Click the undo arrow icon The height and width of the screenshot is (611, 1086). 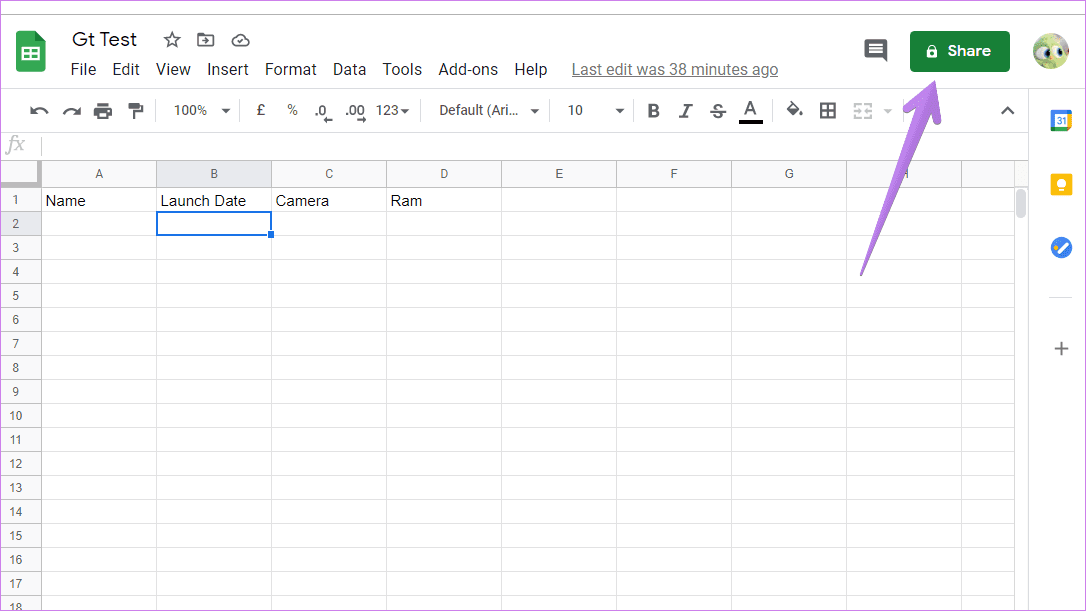[x=39, y=111]
